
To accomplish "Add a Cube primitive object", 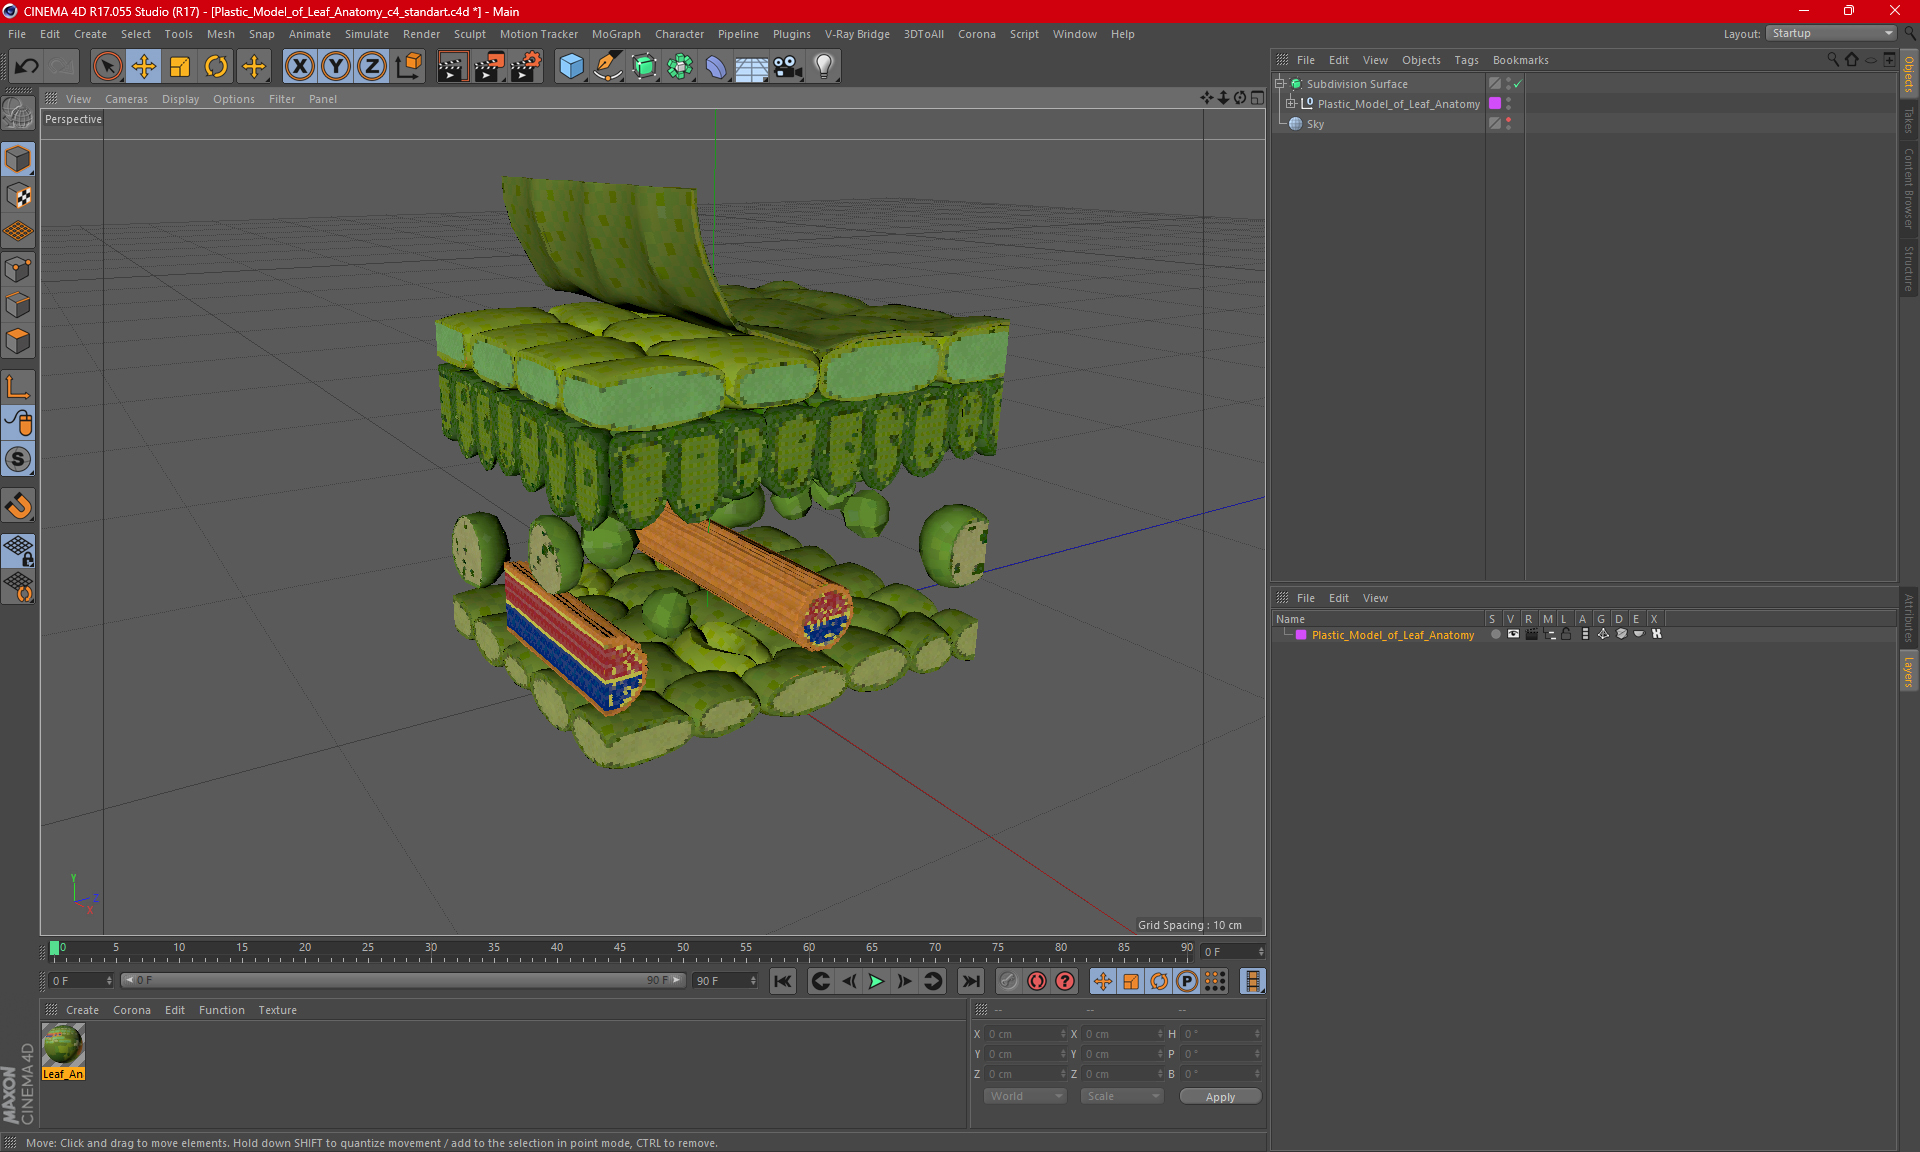I will 571,67.
